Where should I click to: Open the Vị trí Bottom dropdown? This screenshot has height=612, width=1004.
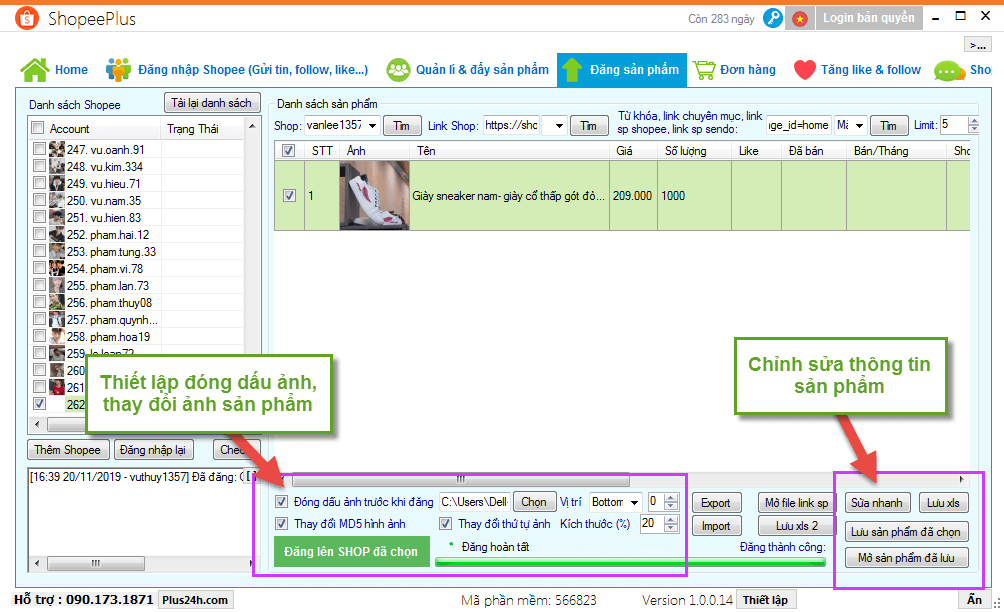[634, 501]
